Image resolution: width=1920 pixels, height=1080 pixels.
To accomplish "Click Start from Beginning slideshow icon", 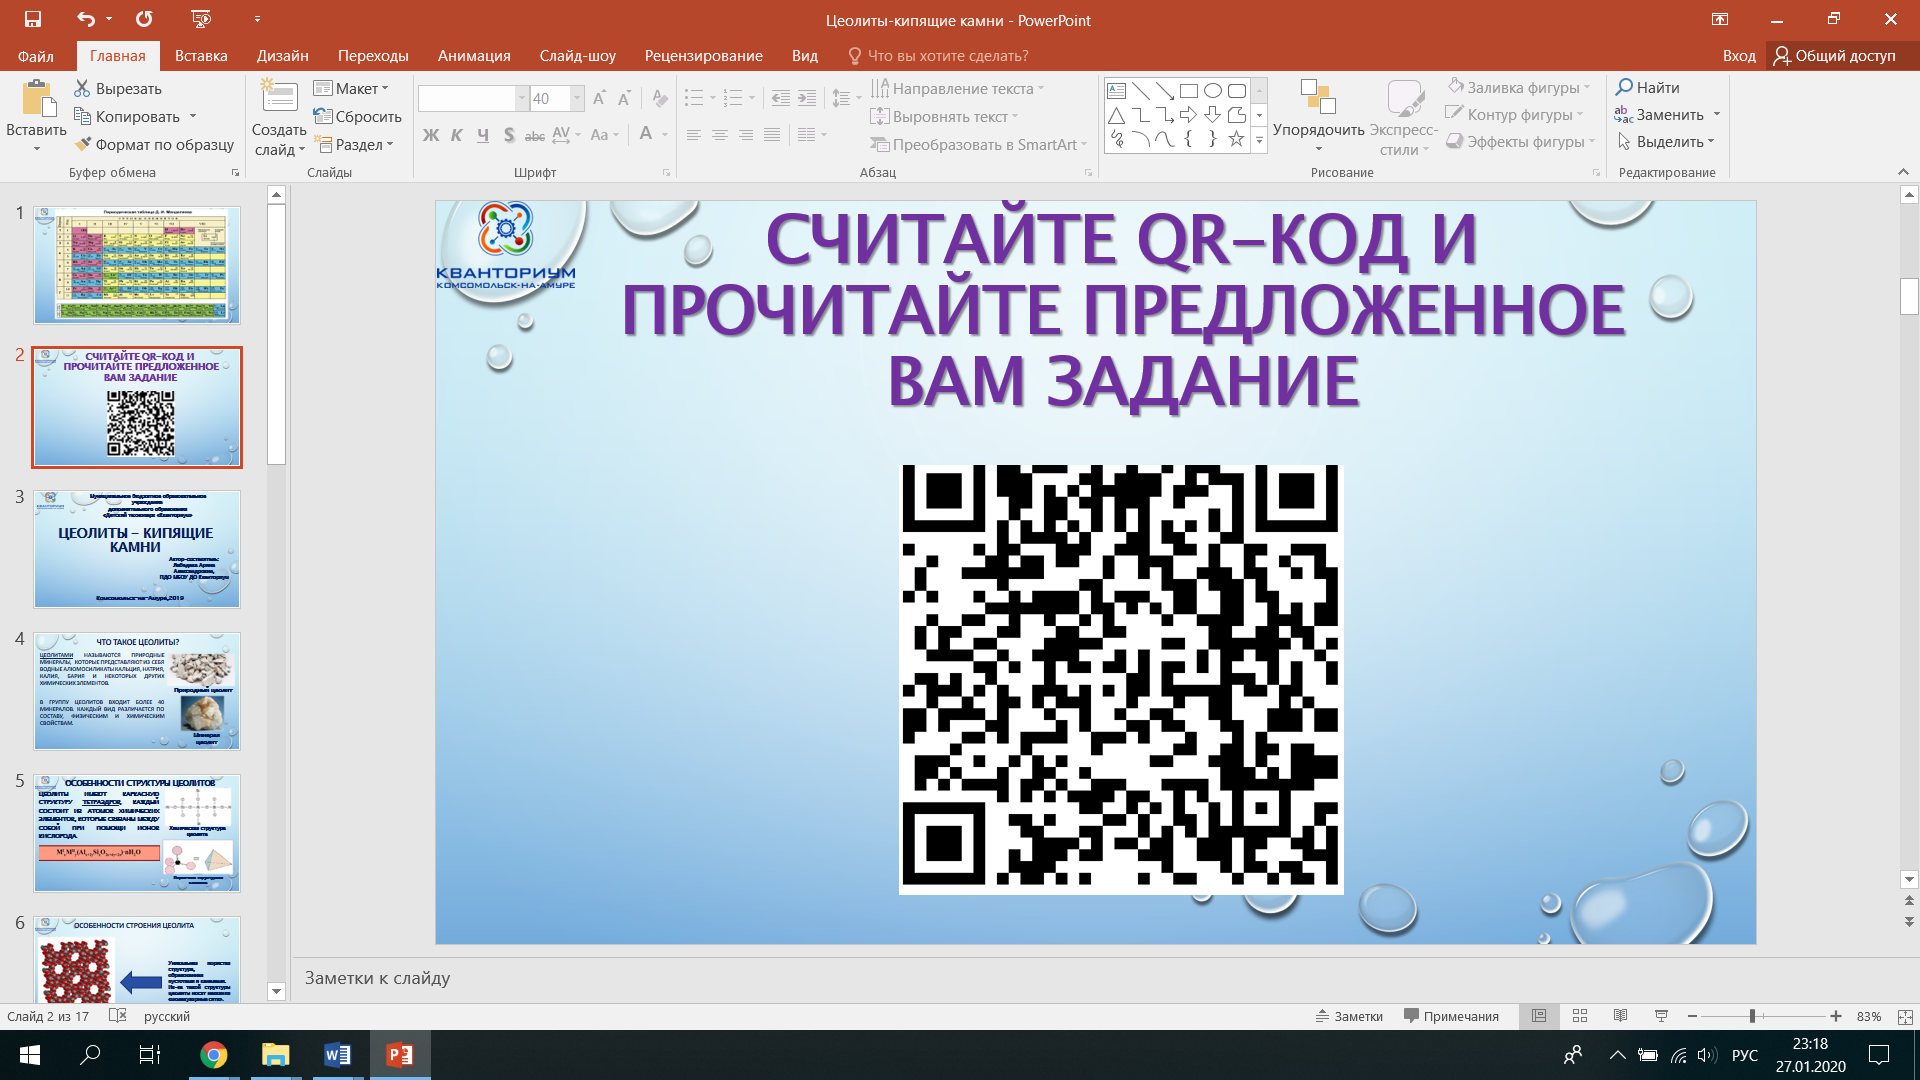I will coord(200,19).
